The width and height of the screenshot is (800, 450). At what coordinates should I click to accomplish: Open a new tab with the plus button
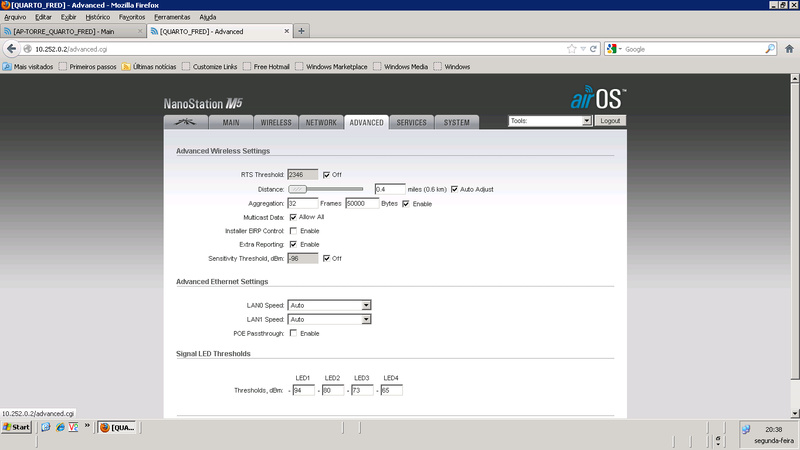pos(302,31)
